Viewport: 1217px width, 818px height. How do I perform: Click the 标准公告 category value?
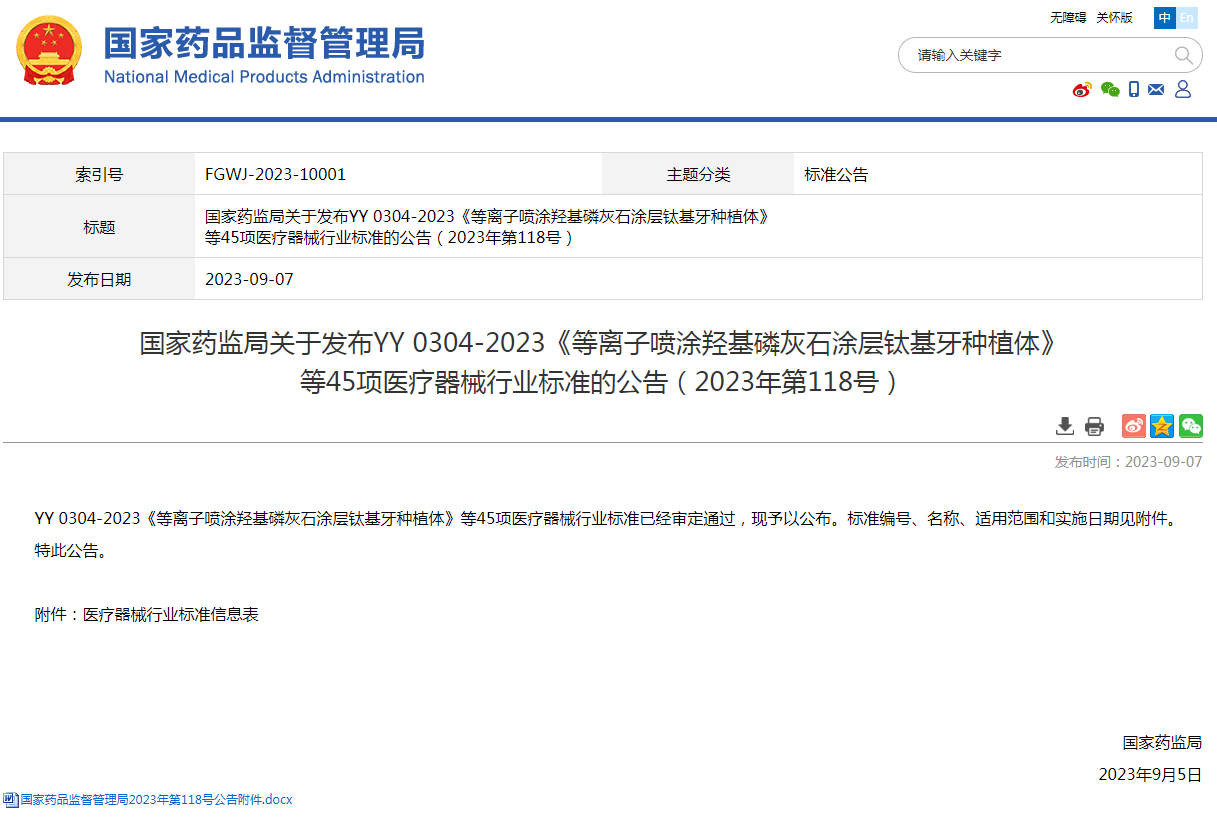click(837, 174)
